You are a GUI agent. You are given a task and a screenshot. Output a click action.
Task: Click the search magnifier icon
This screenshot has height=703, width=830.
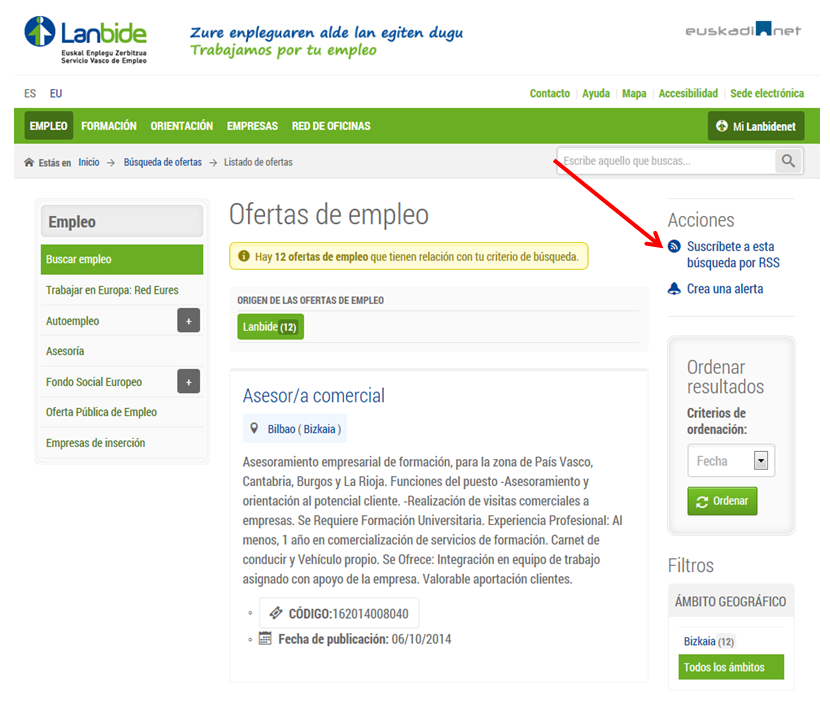[789, 161]
